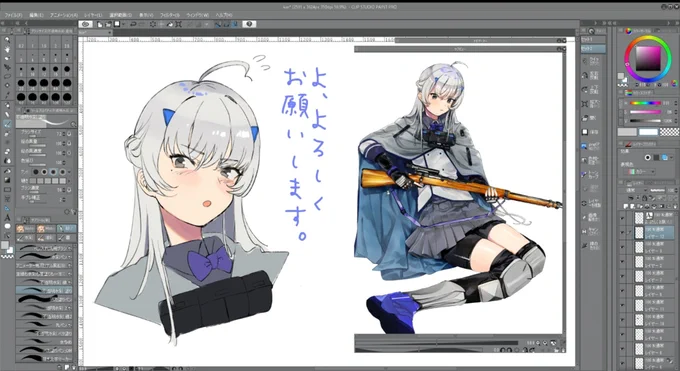The image size is (680, 371).
Task: Click the Save icon in command bar
Action: pos(117,24)
